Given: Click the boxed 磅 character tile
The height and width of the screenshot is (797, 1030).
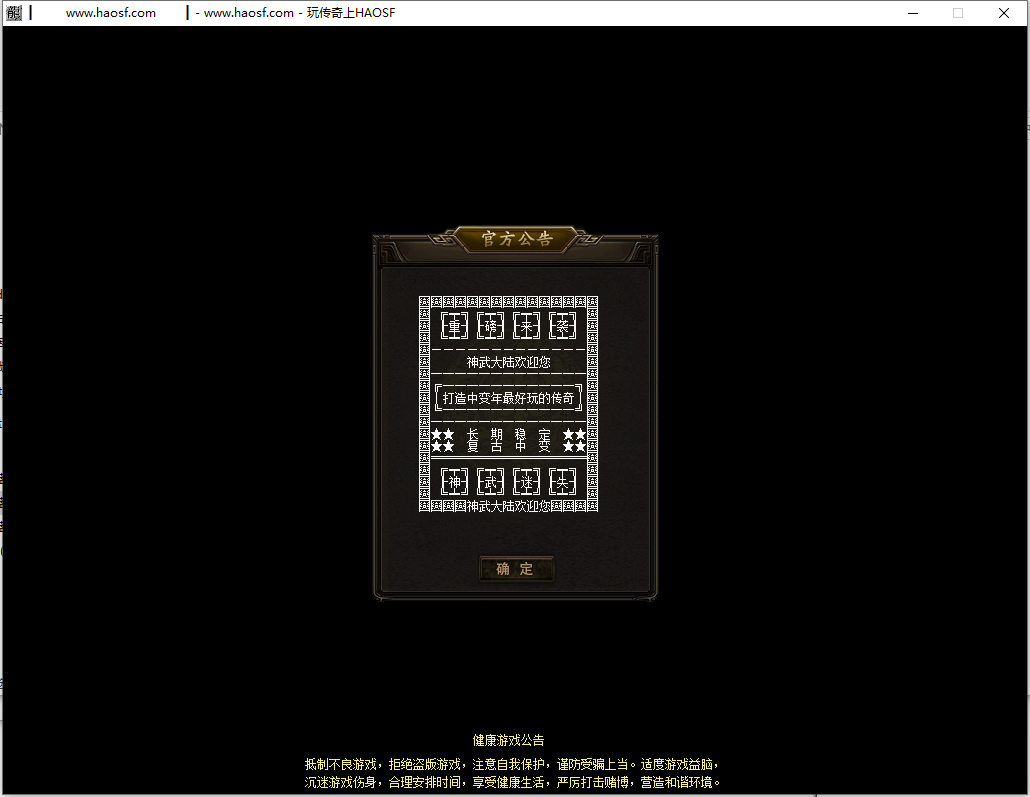Looking at the screenshot, I should [x=491, y=326].
